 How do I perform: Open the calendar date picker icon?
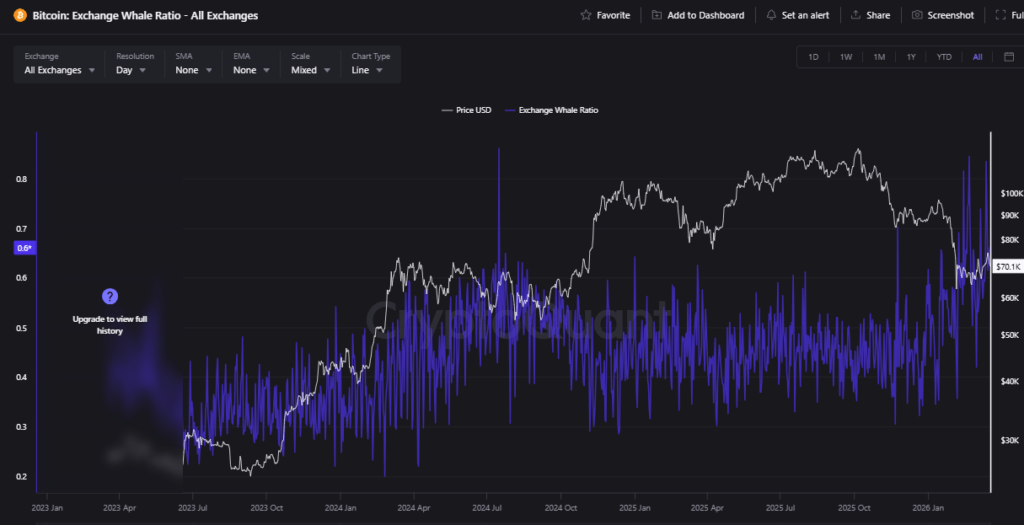[x=1008, y=57]
